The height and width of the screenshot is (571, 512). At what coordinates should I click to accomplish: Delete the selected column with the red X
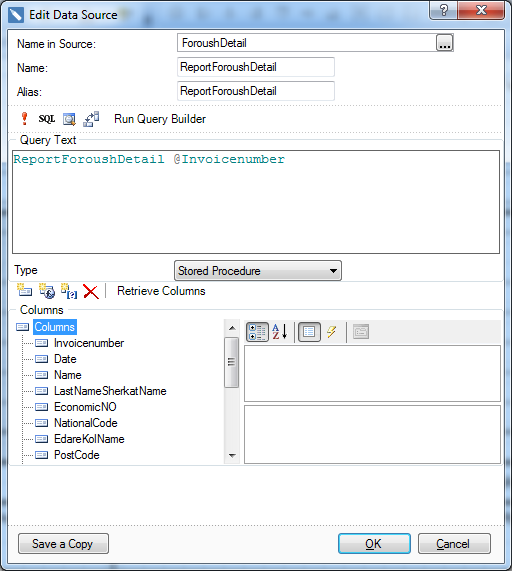(91, 291)
